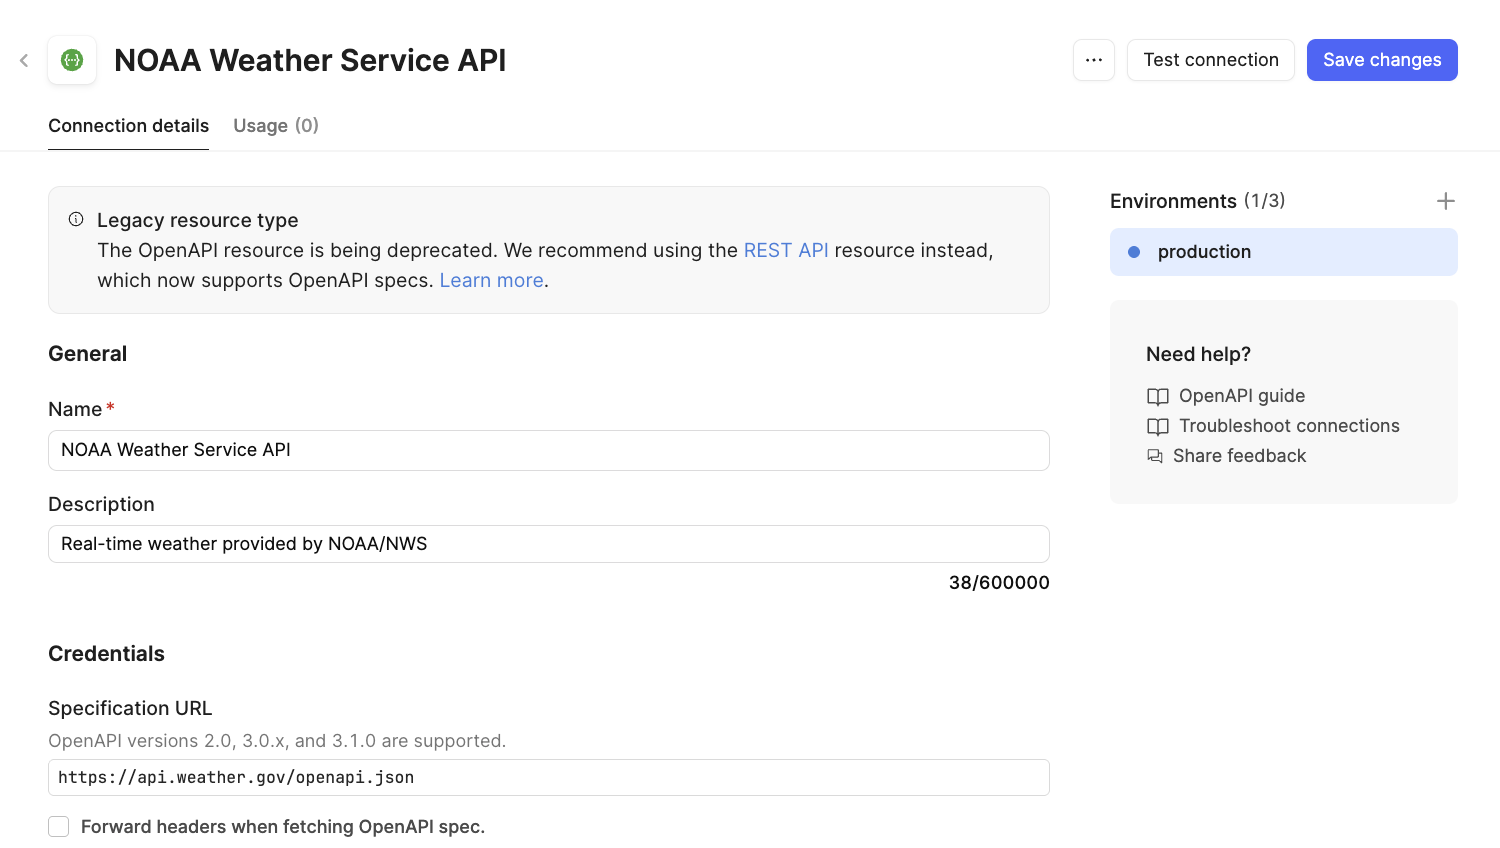This screenshot has height=848, width=1500.
Task: Click the Specification URL field
Action: pyautogui.click(x=548, y=777)
